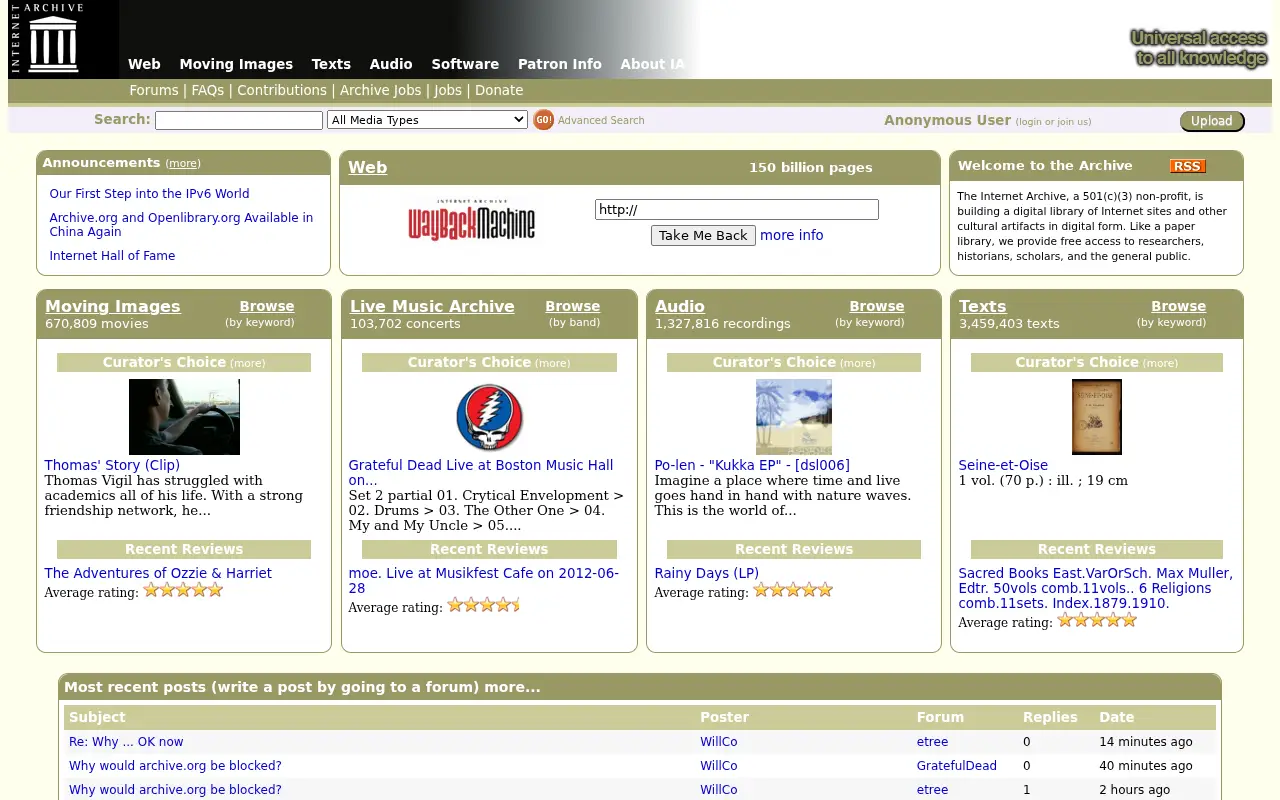Open the Live Music Archive heading
The image size is (1280, 800).
432,306
